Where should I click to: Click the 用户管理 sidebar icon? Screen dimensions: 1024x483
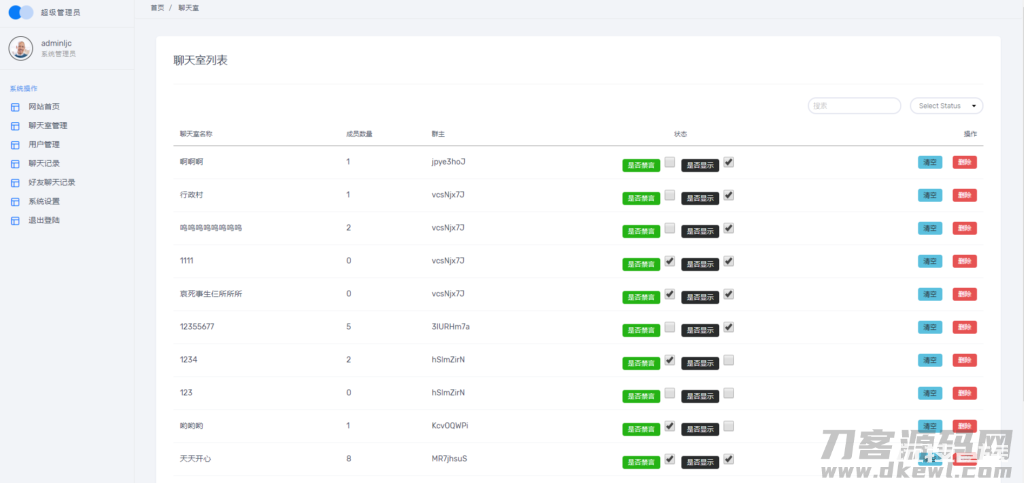click(x=15, y=145)
